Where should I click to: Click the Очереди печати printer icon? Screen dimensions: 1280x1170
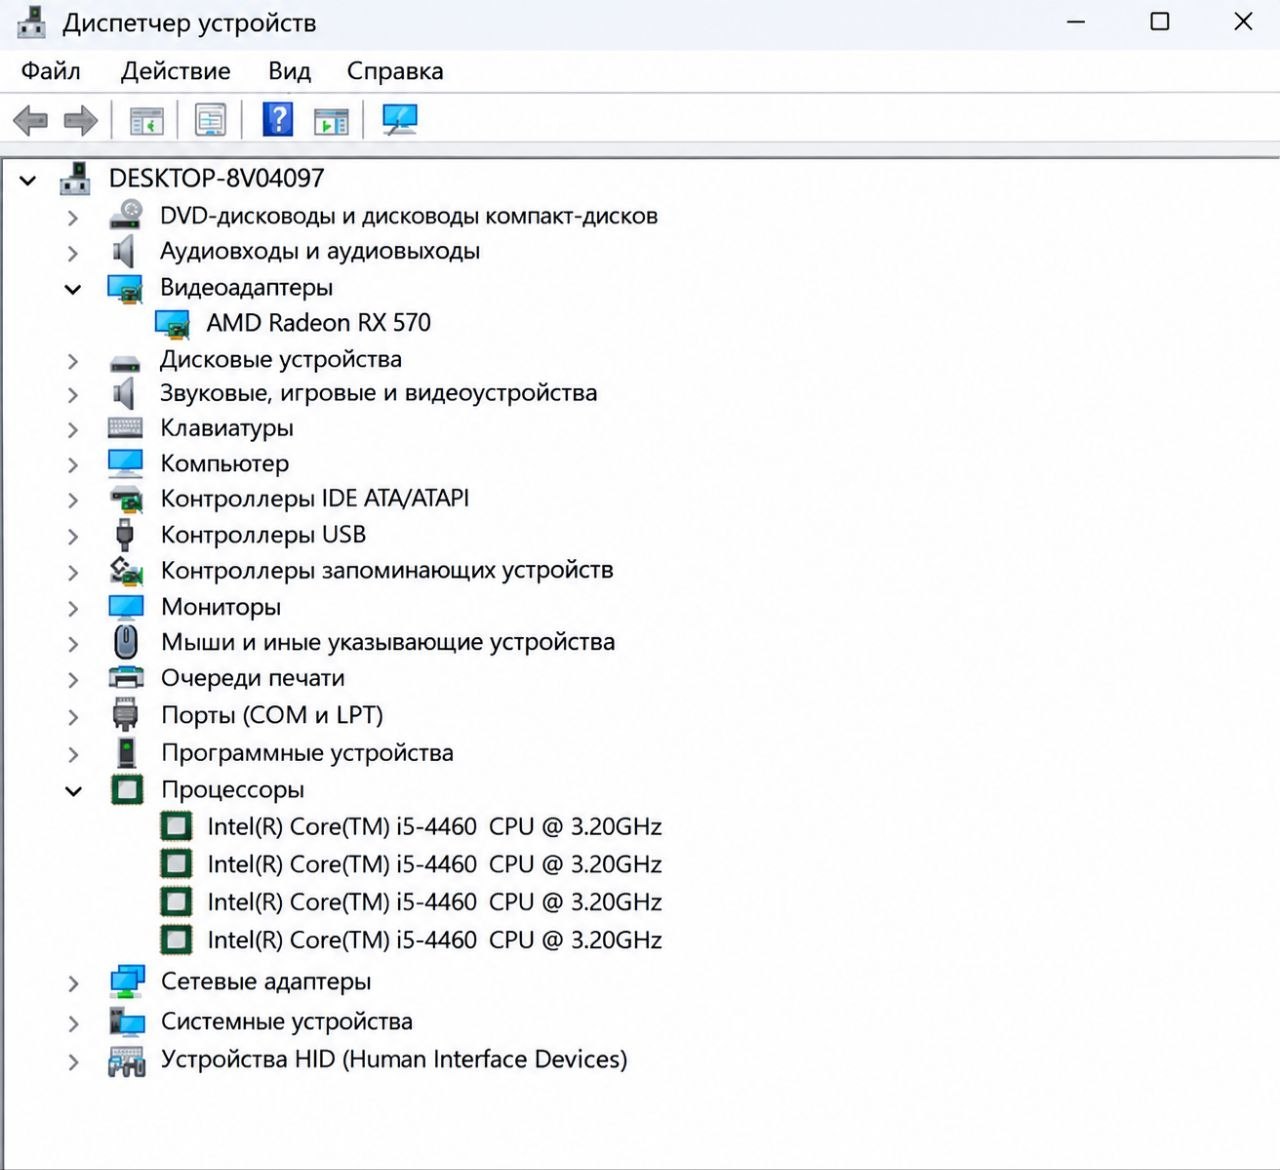pos(126,678)
